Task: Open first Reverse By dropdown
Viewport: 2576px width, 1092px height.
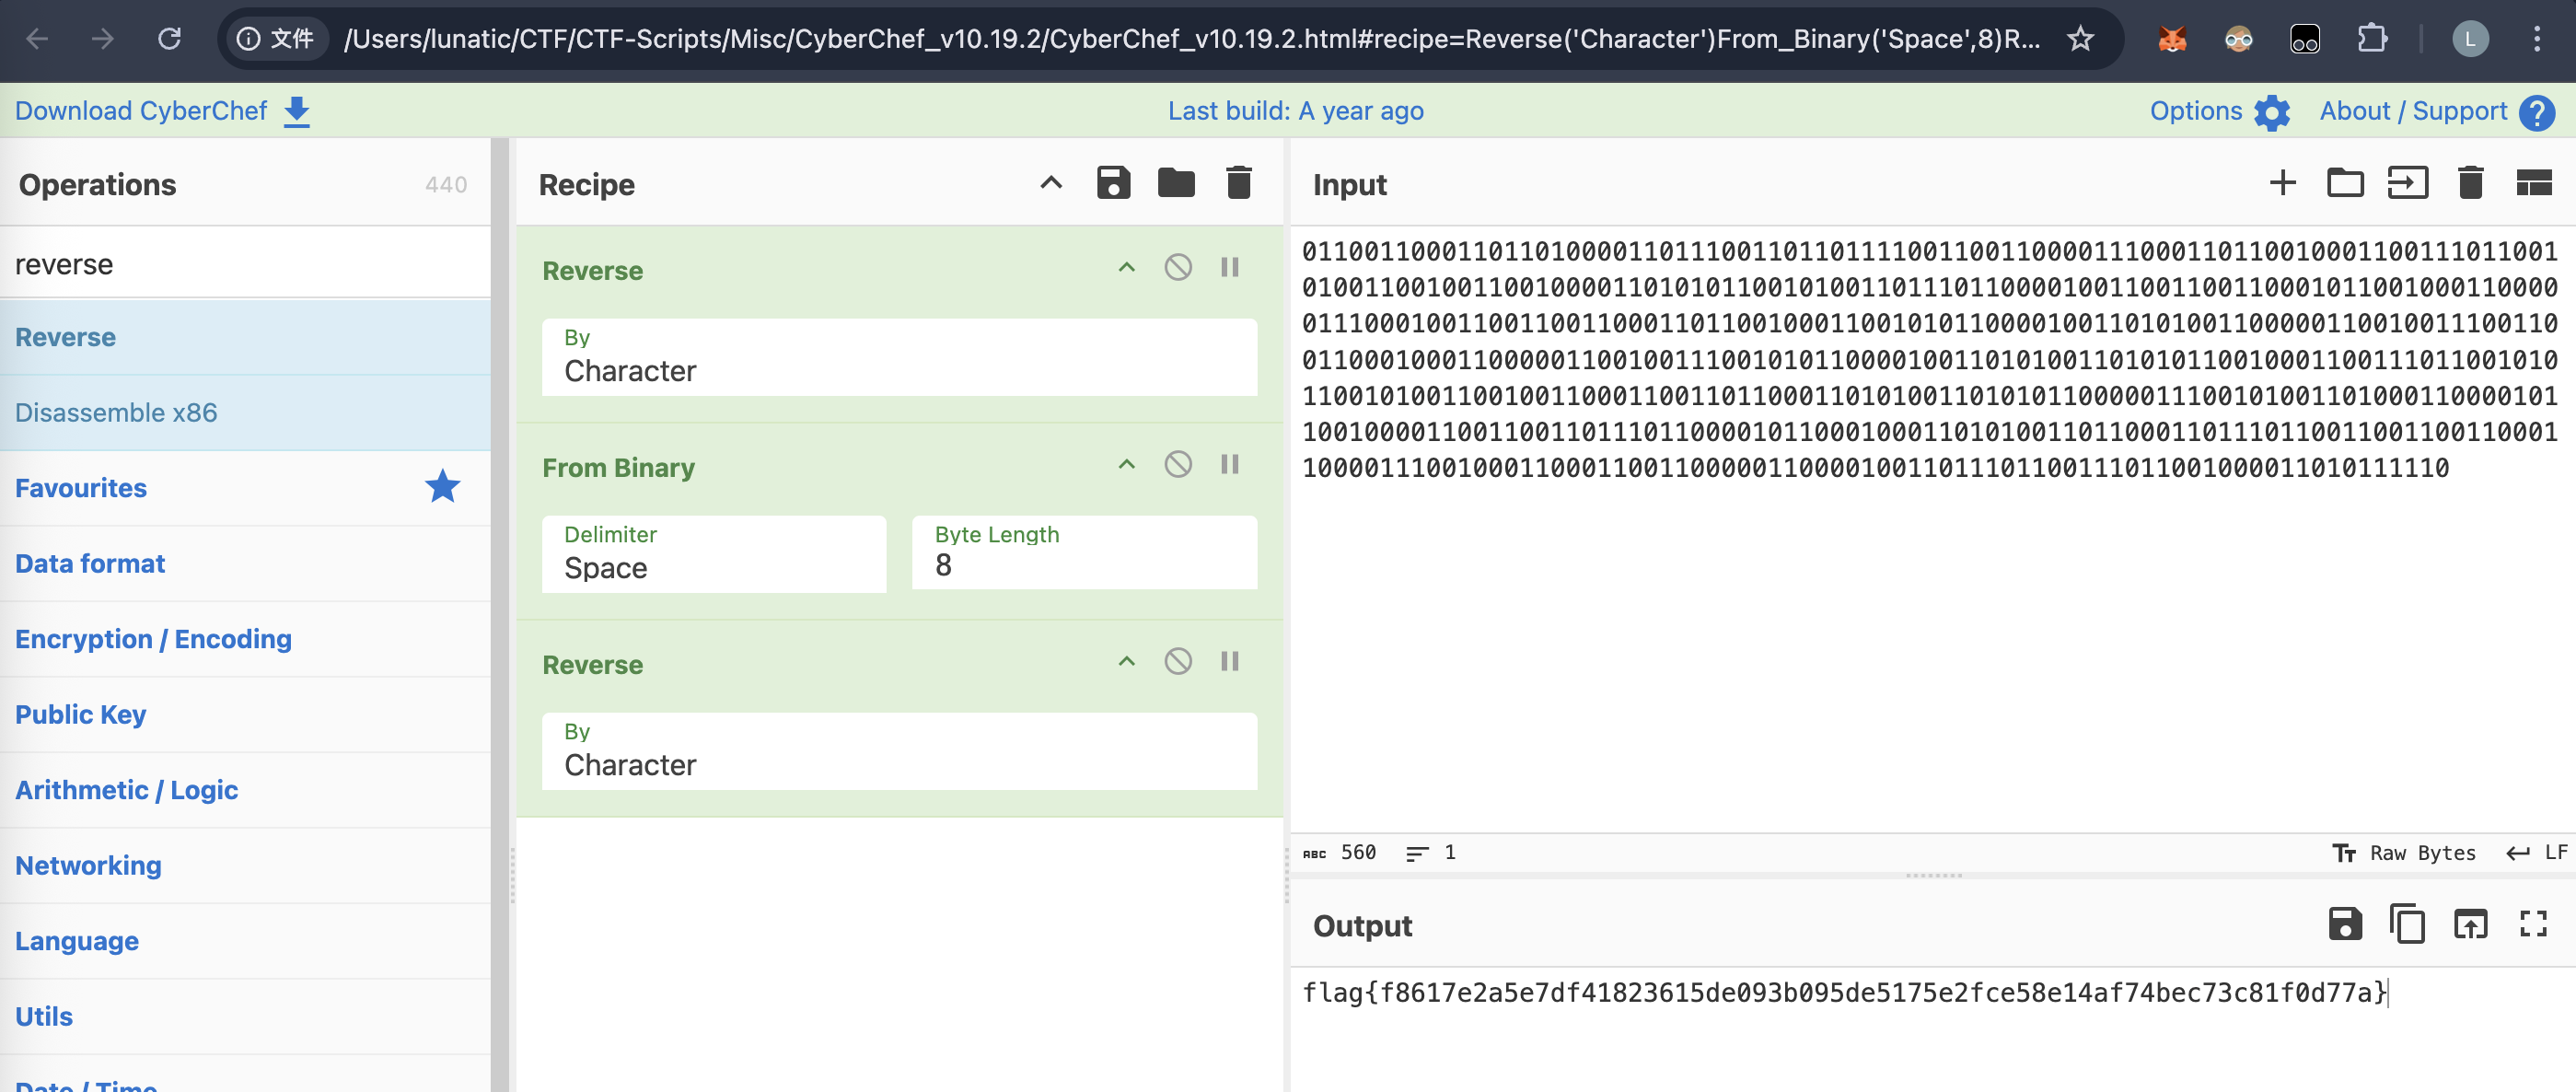Action: 898,358
